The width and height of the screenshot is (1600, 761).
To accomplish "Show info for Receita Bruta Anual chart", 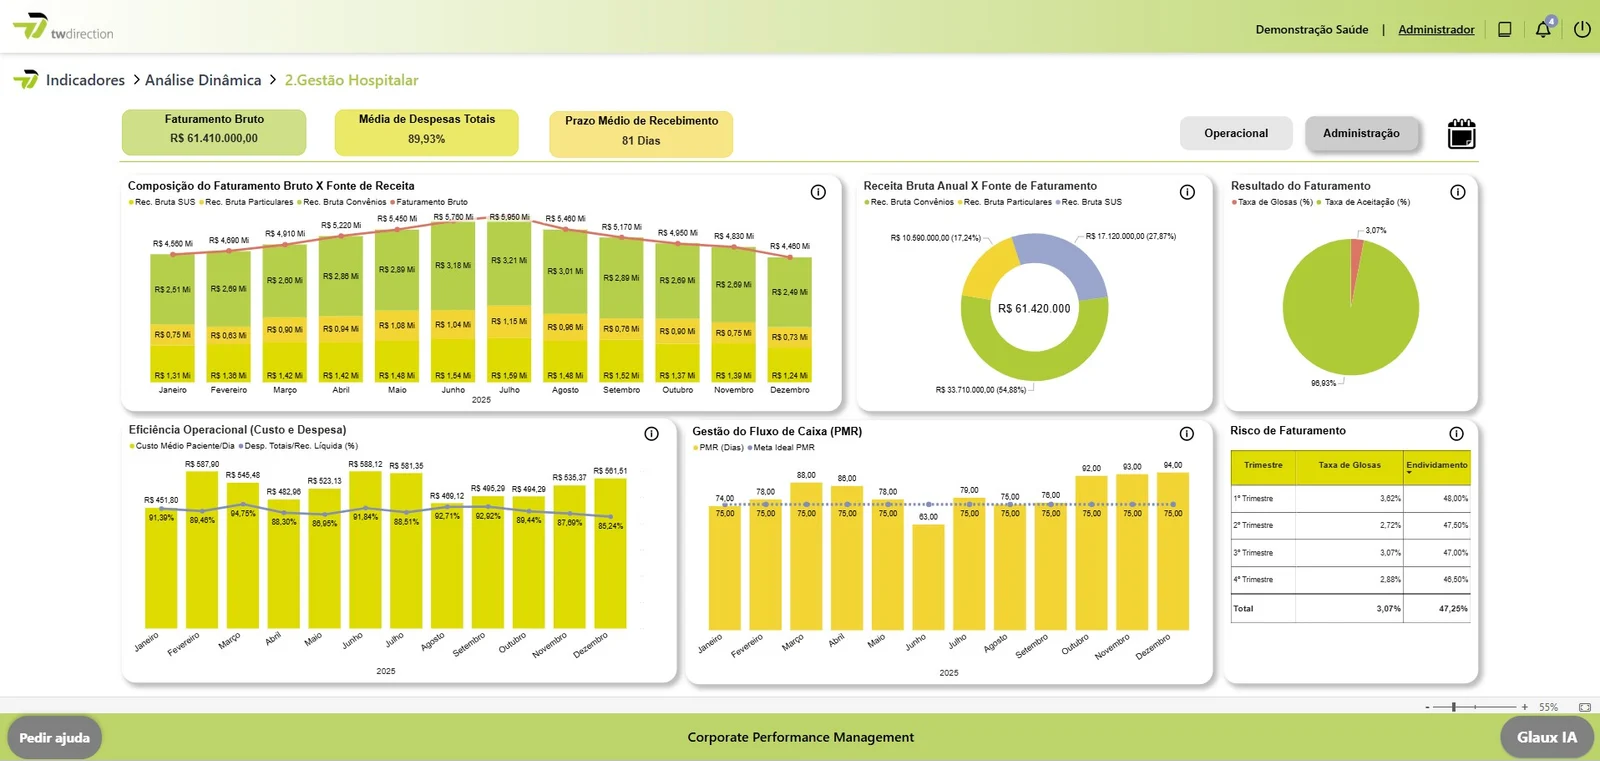I will click(x=1187, y=192).
